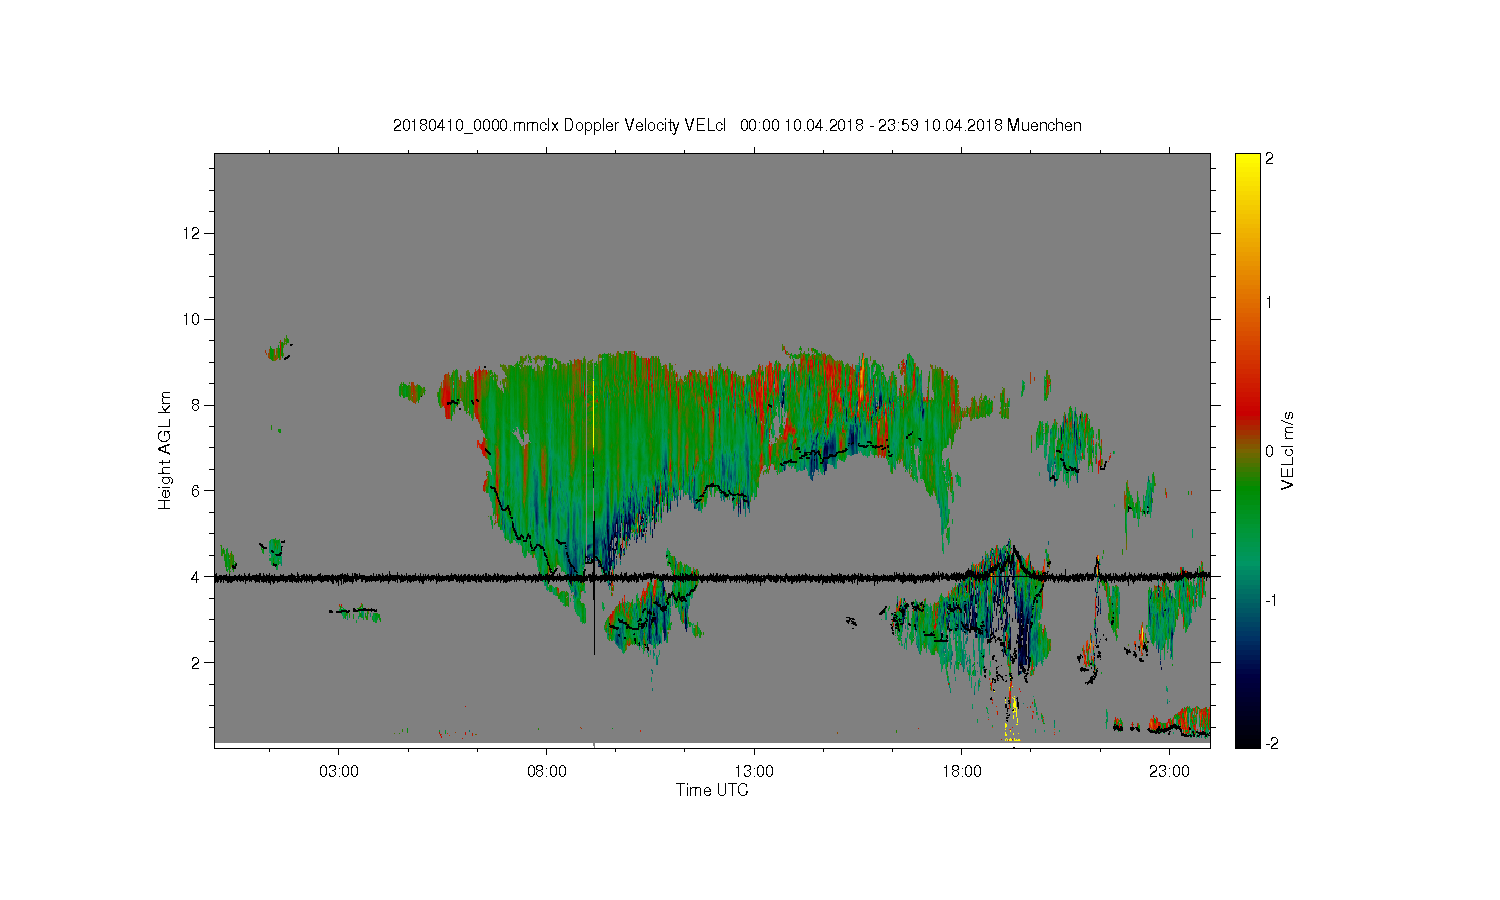Click the colorbar value 1 label
The image size is (1500, 900).
pyautogui.click(x=1269, y=302)
